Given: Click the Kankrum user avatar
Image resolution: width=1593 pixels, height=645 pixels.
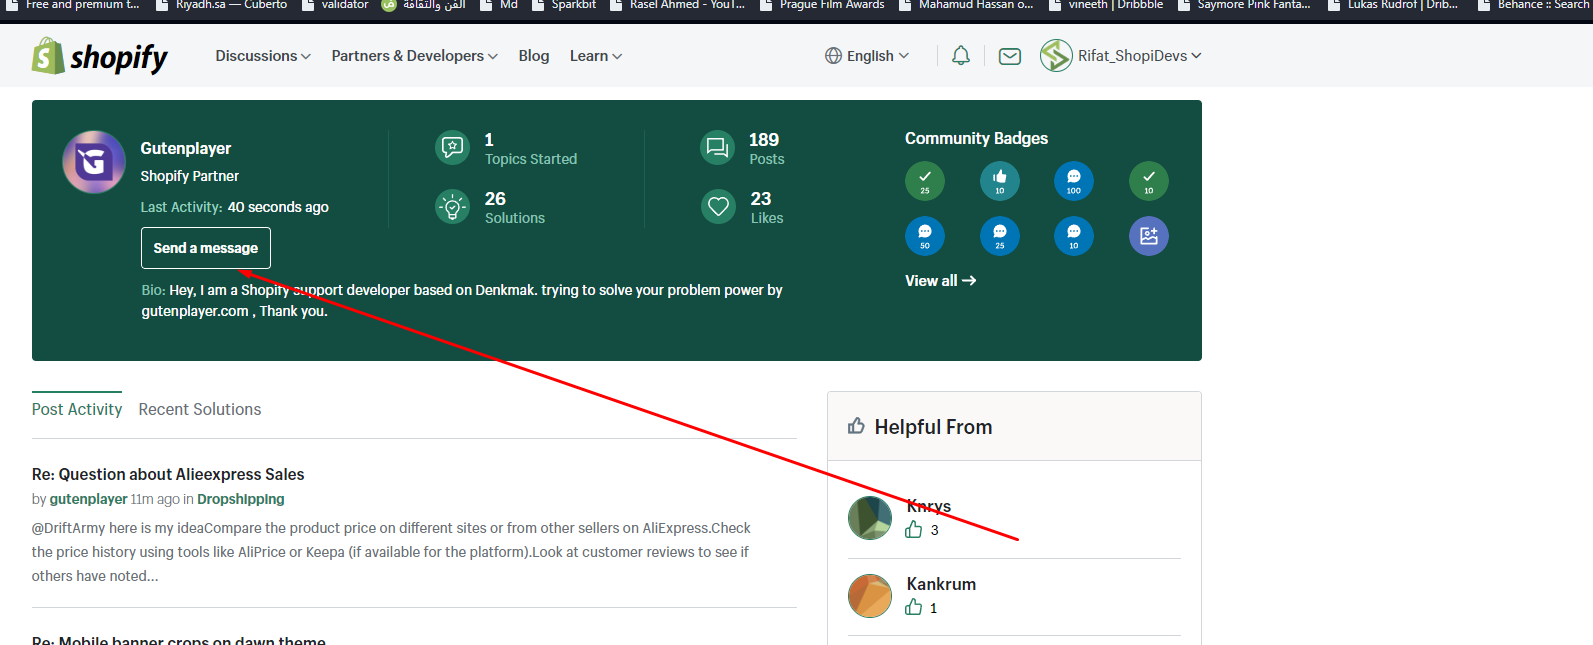Looking at the screenshot, I should tap(870, 596).
